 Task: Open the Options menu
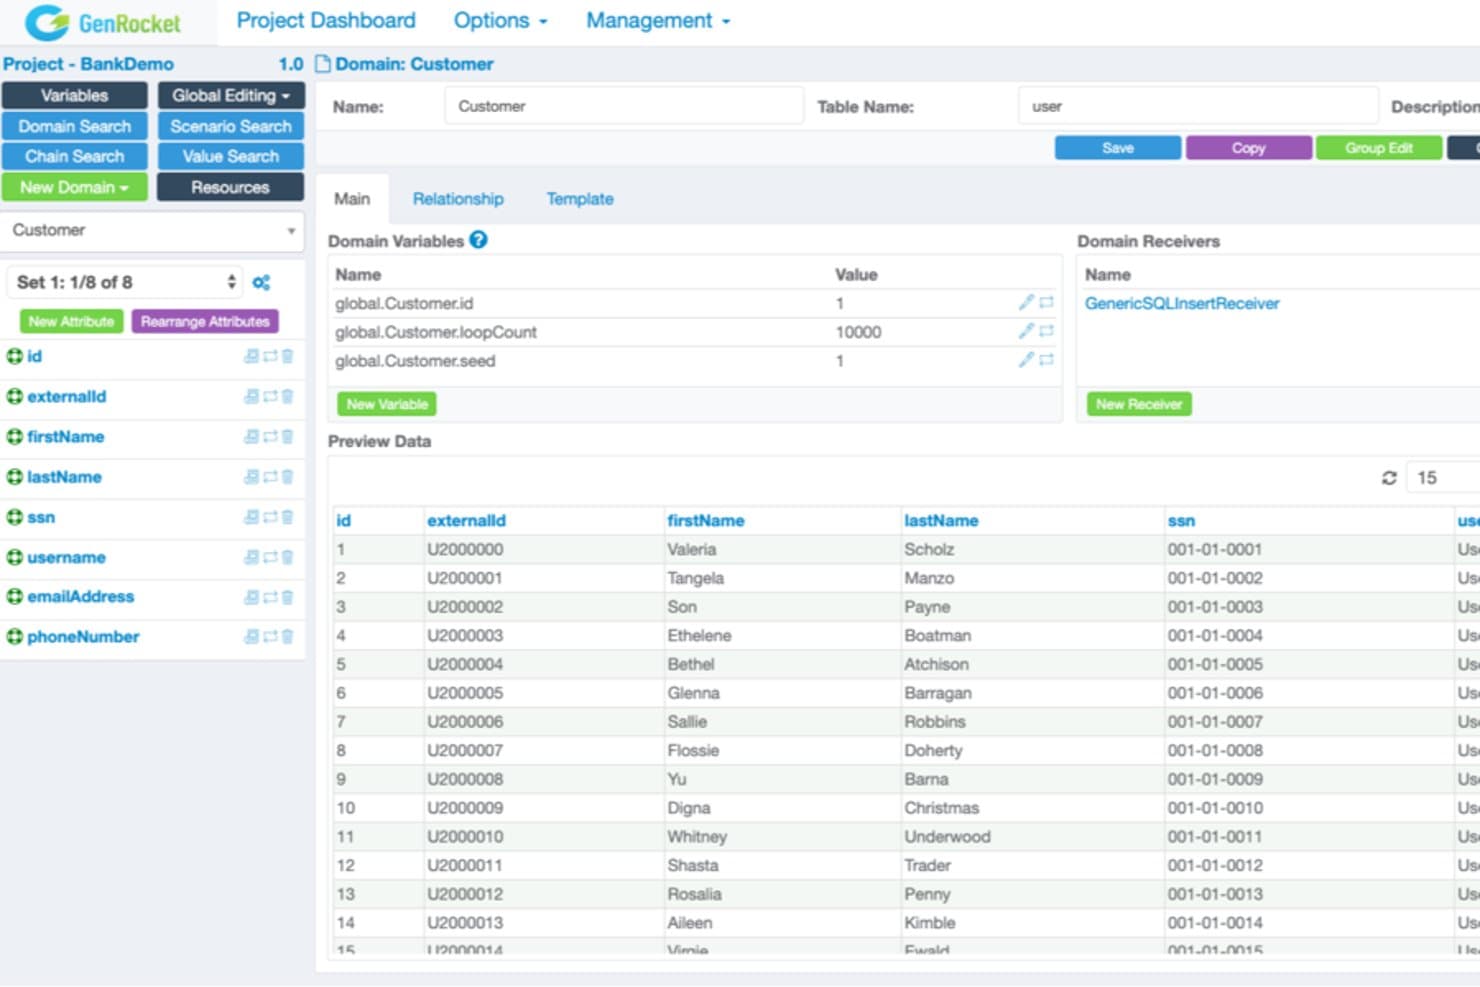pyautogui.click(x=501, y=20)
